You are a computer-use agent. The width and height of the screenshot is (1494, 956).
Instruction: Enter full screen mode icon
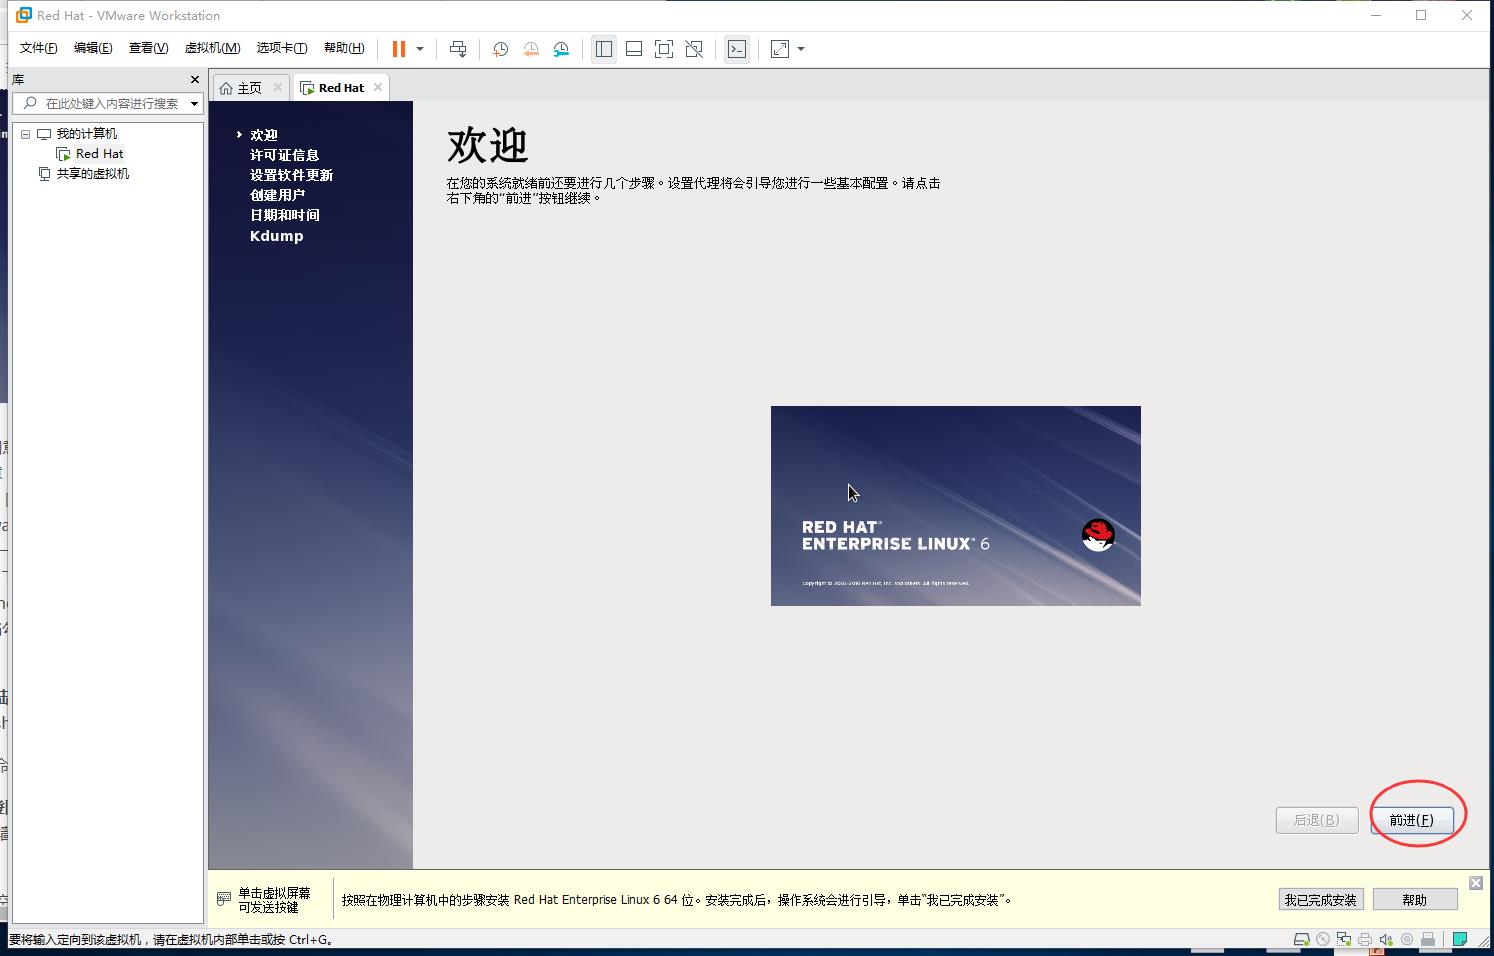(664, 49)
